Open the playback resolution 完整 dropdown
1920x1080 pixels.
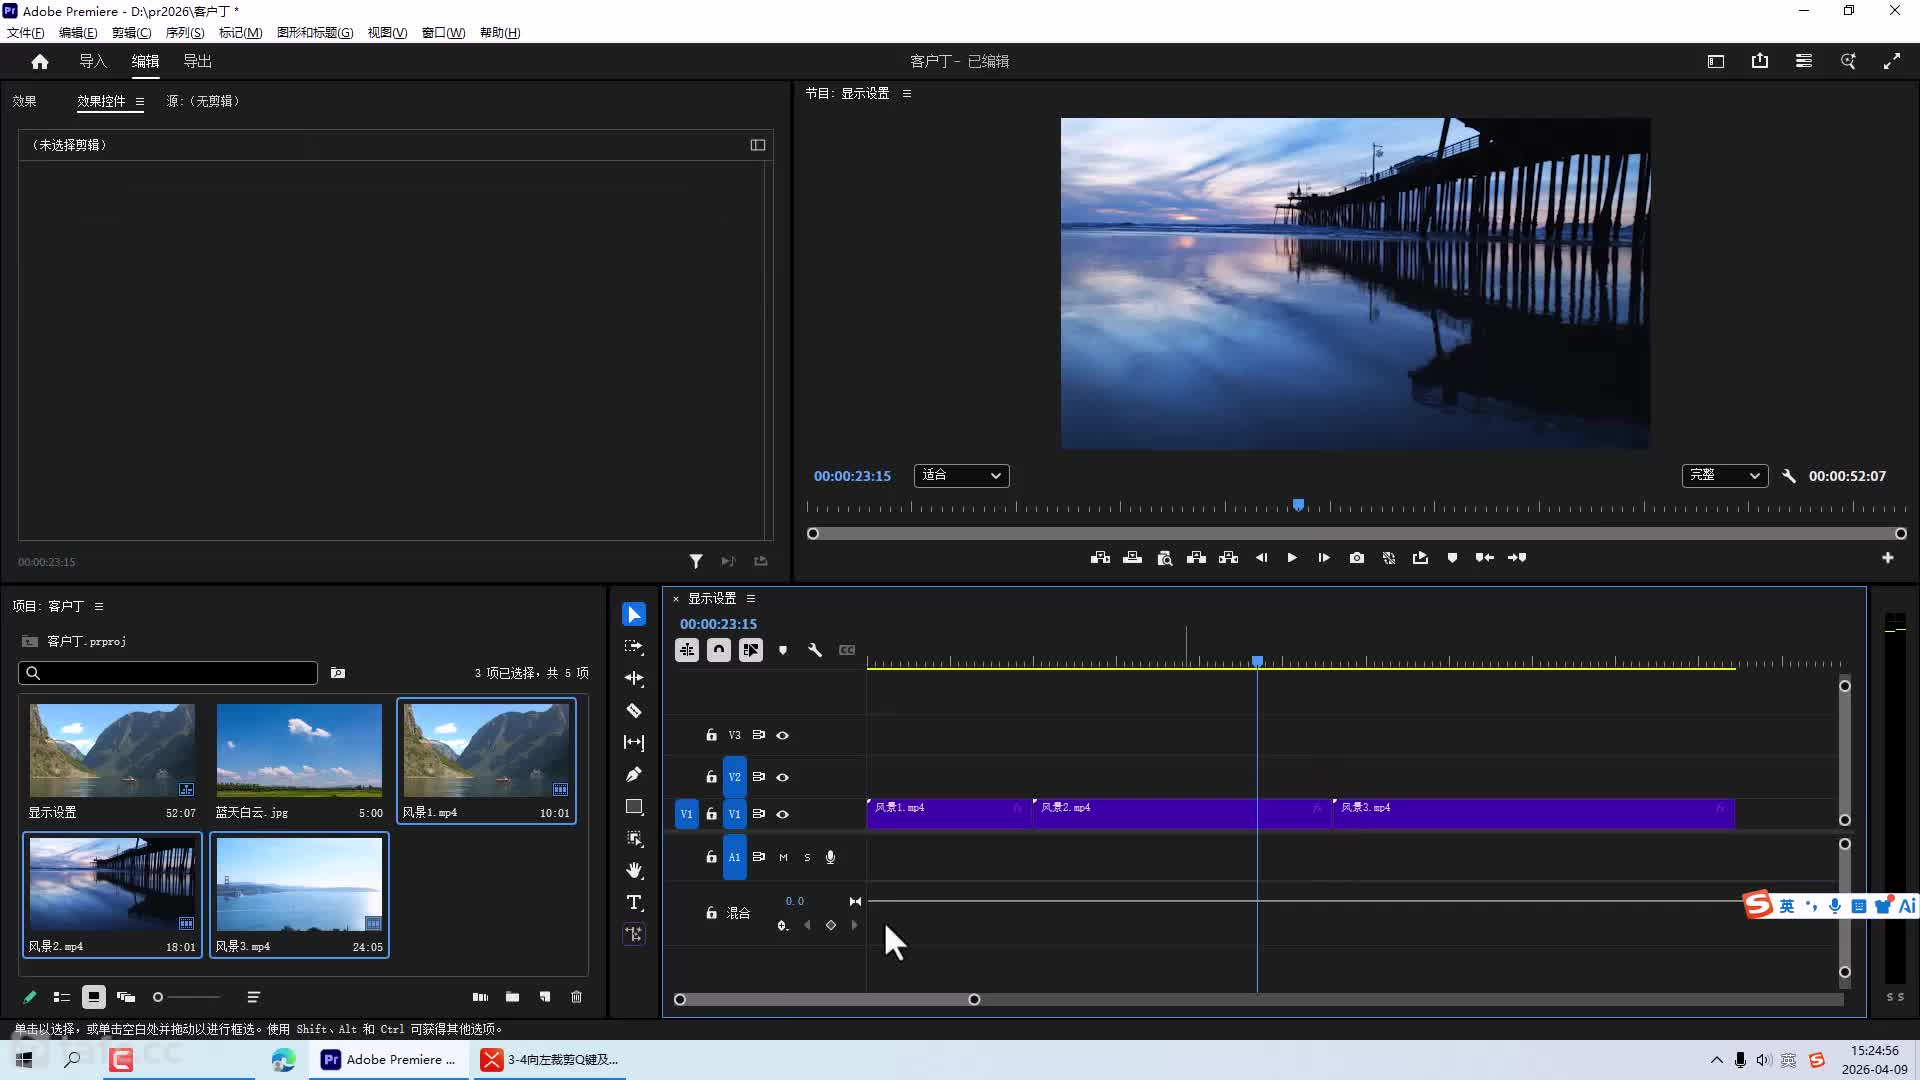coord(1724,476)
